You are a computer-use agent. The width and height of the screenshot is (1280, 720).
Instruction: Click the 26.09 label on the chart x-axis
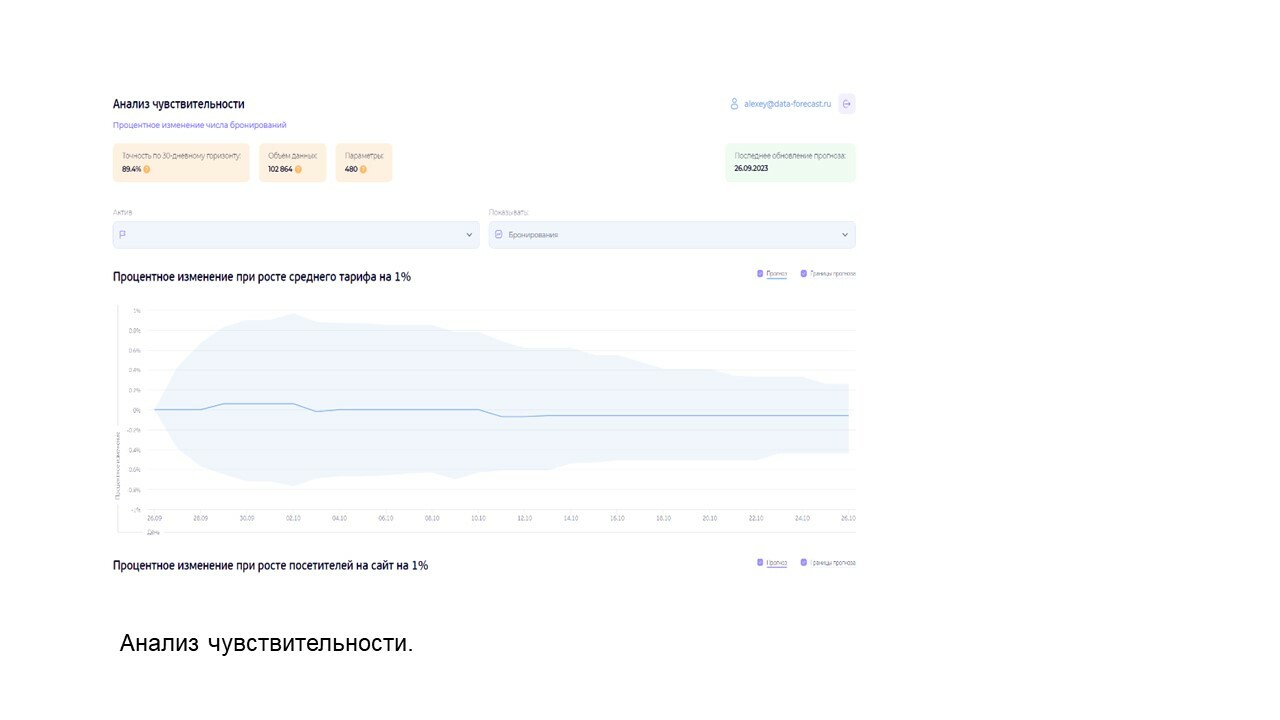[x=154, y=519]
